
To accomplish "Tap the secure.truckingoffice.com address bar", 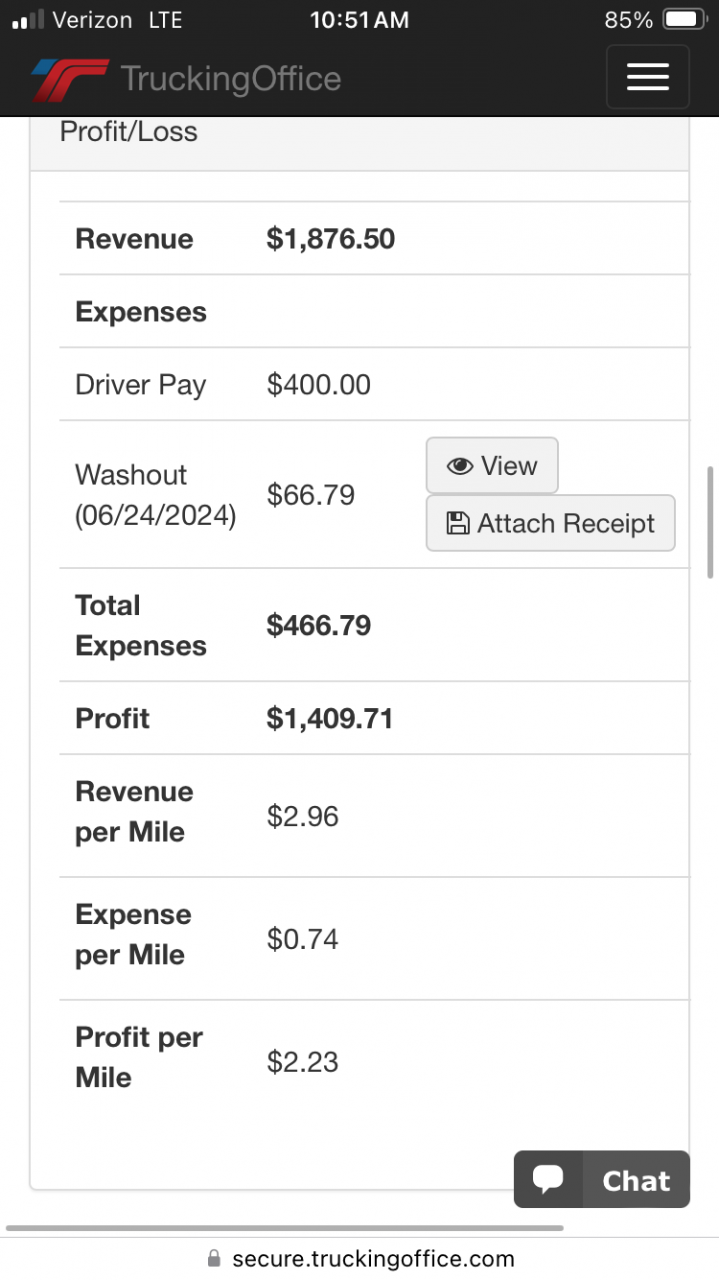I will pyautogui.click(x=372, y=1258).
